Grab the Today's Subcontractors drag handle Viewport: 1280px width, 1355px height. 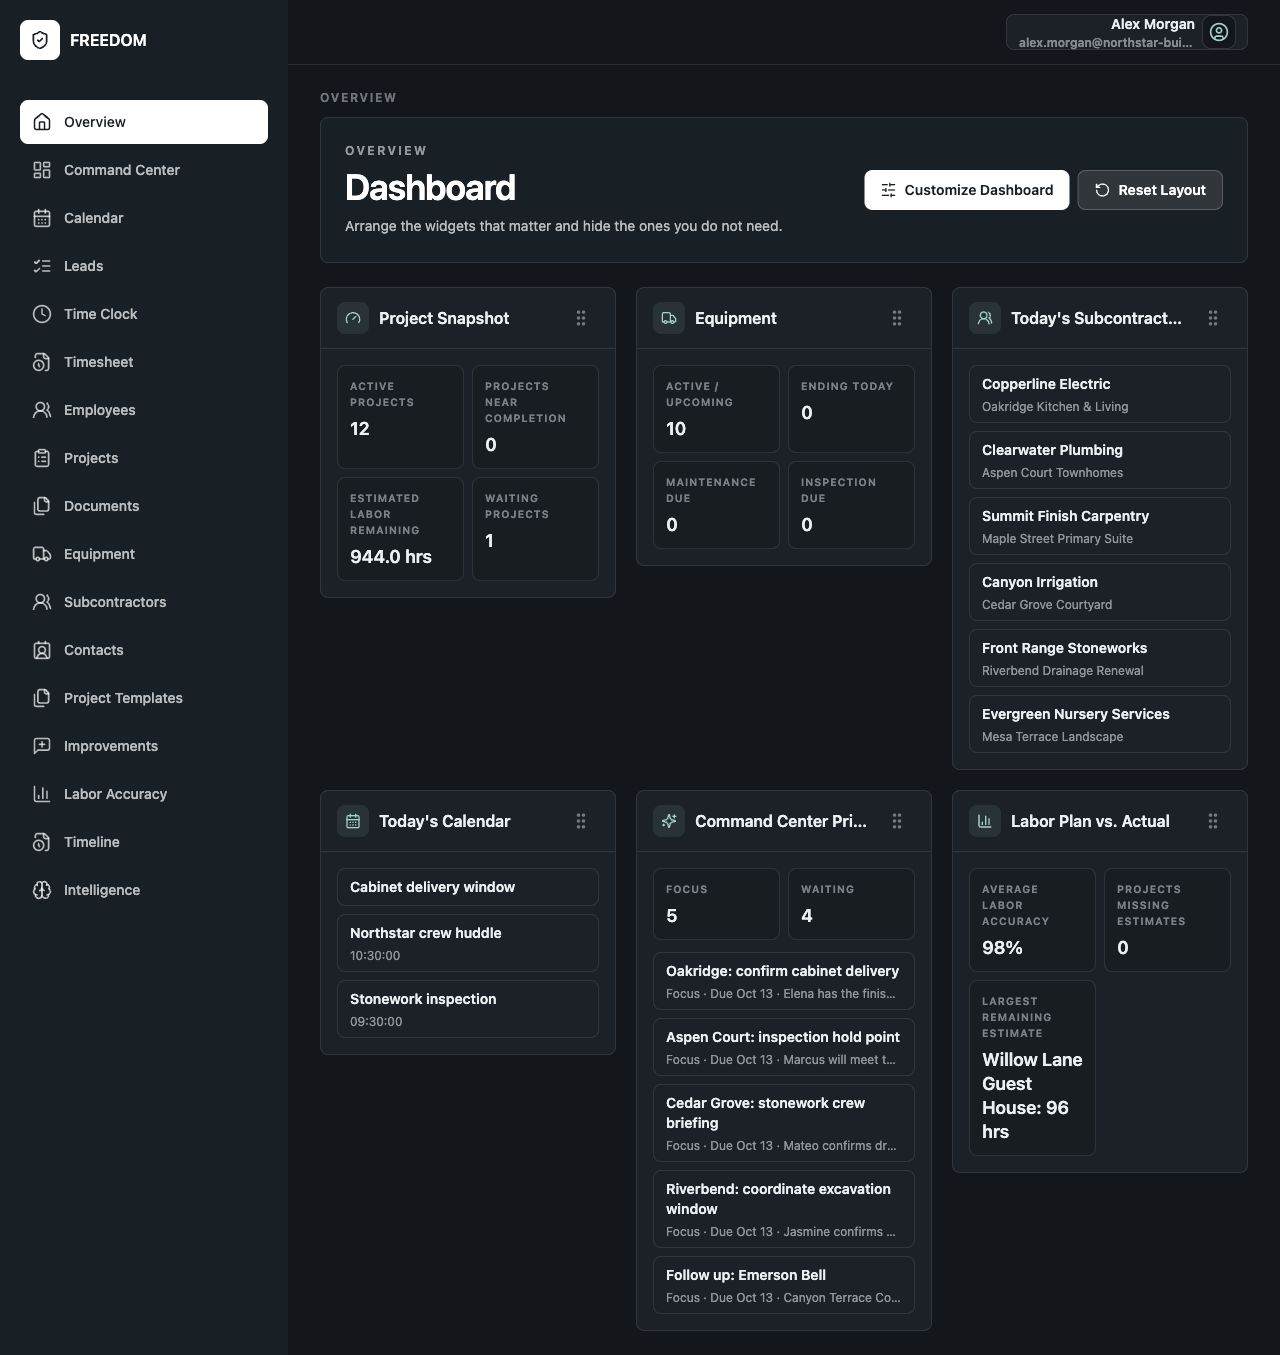click(1213, 318)
